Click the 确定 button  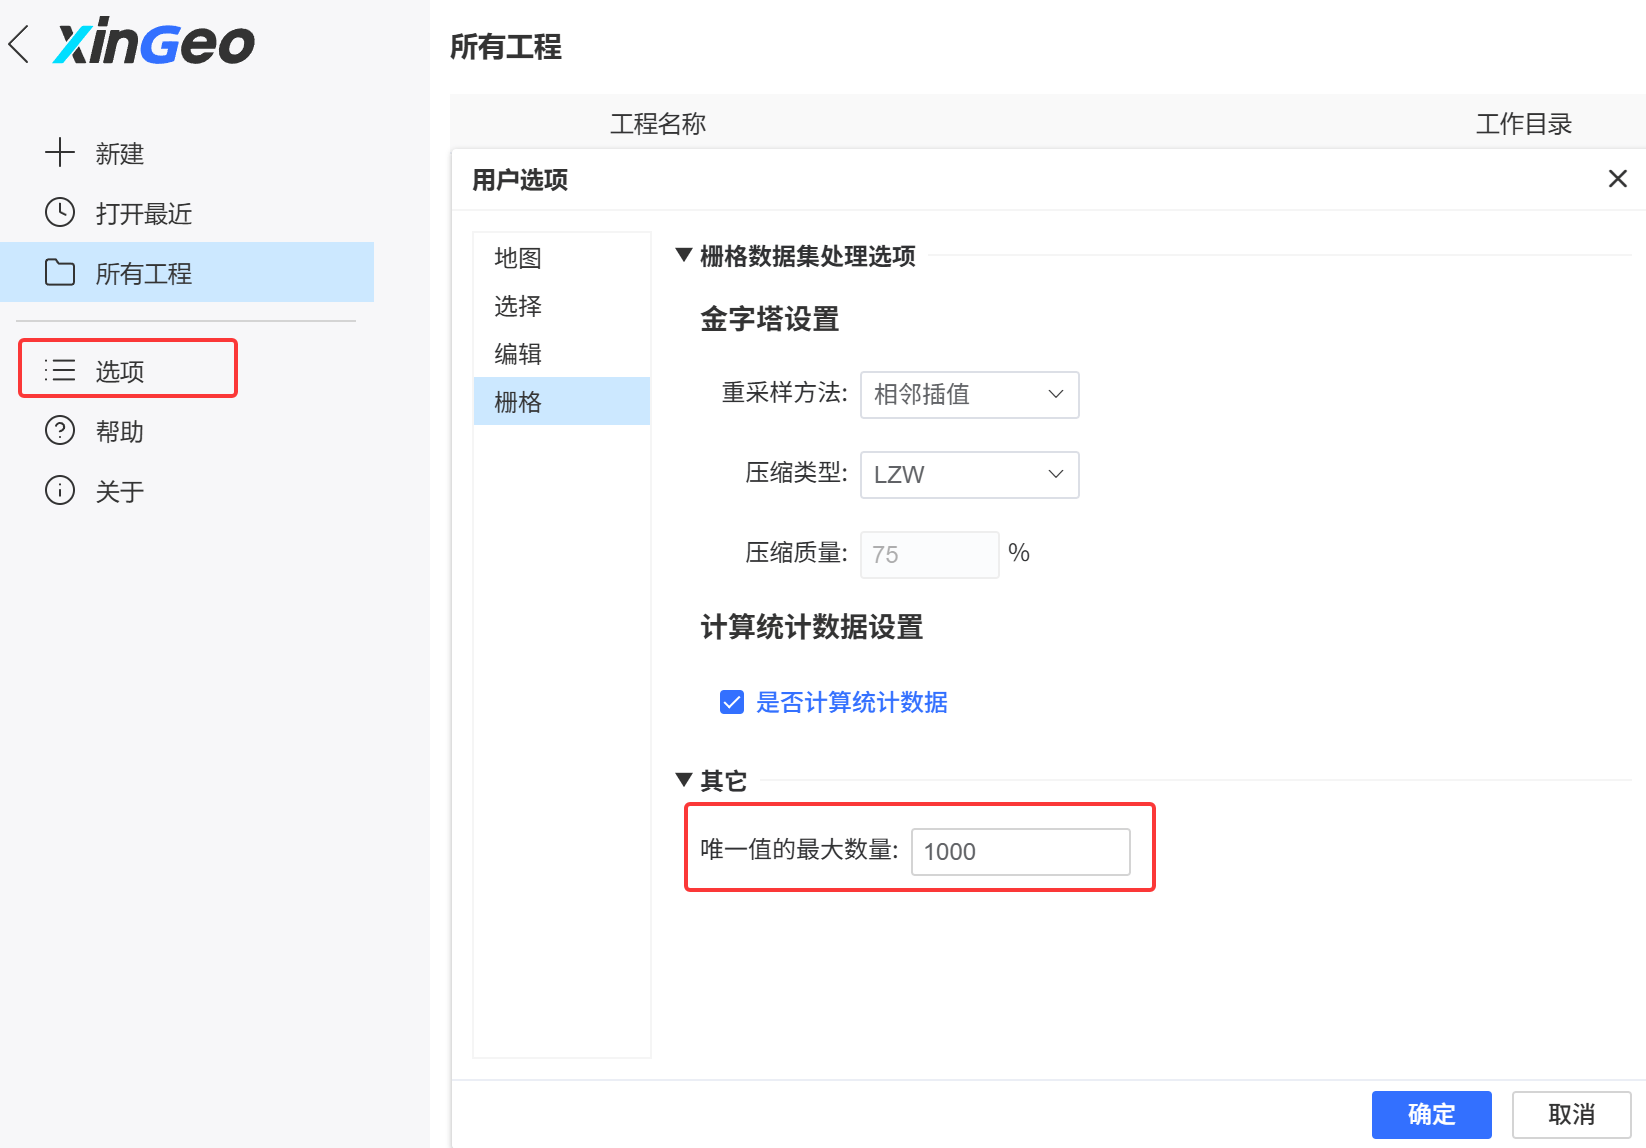pos(1430,1114)
